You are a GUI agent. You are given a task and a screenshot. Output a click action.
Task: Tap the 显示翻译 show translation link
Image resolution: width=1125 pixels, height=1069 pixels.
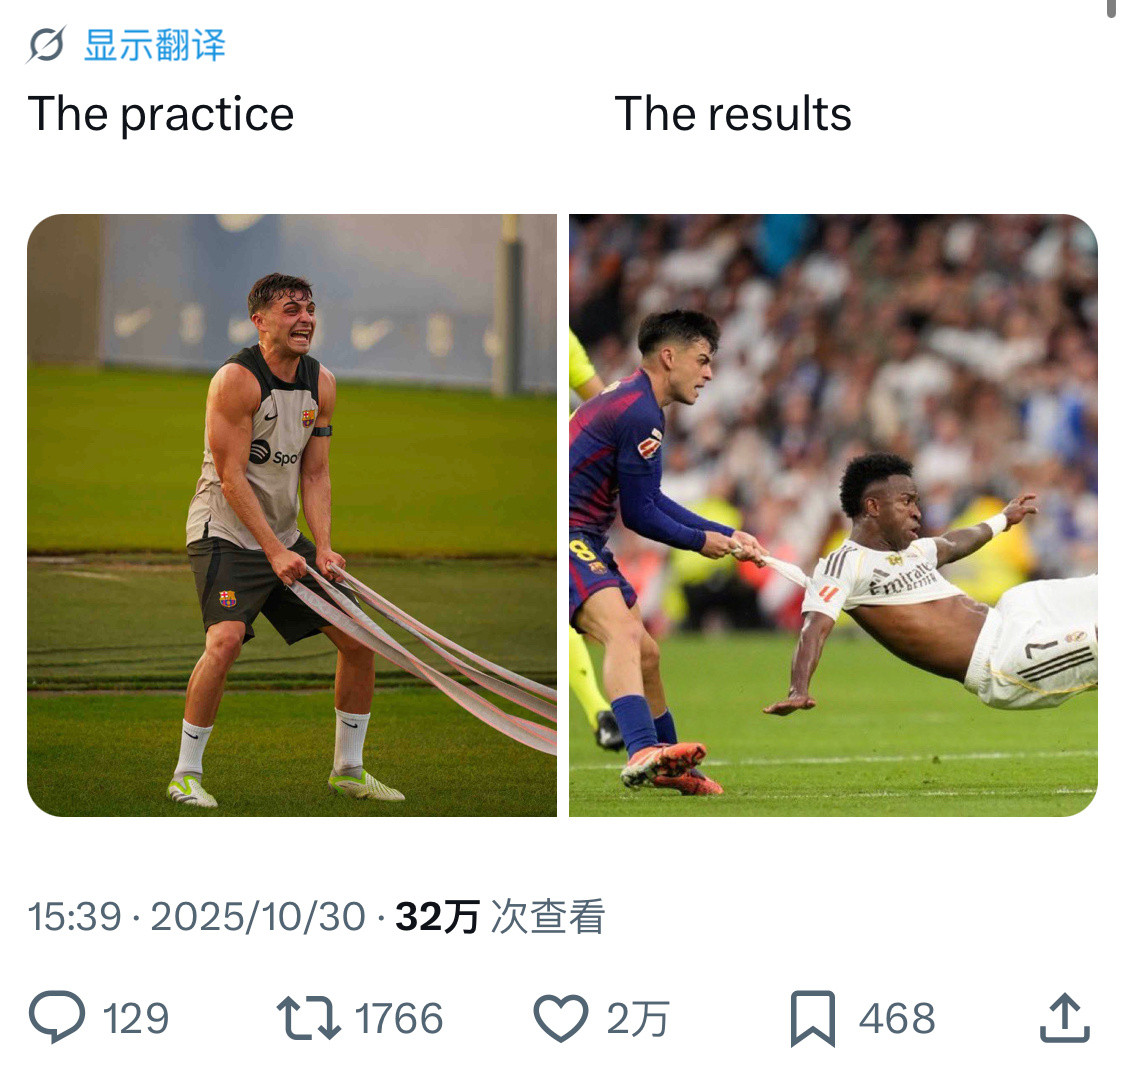pyautogui.click(x=155, y=45)
